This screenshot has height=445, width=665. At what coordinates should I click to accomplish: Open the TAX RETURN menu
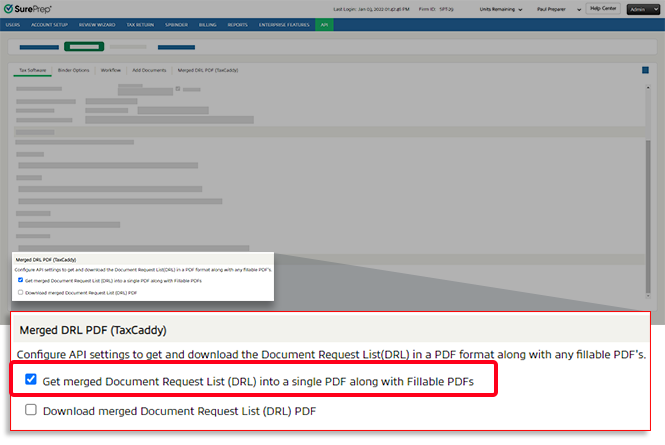click(140, 25)
